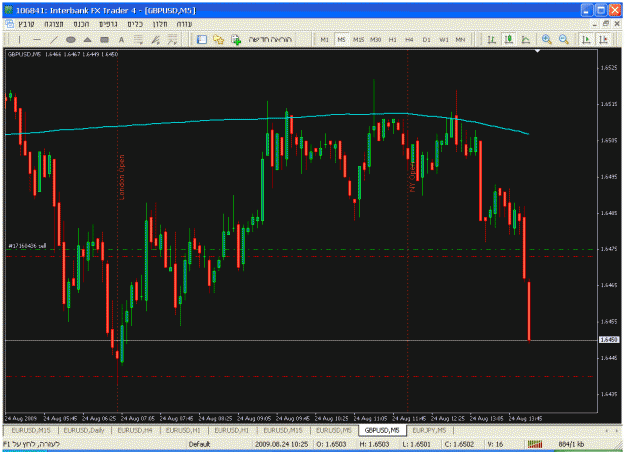Click the Default profile in status bar
Image resolution: width=625 pixels, height=452 pixels.
(x=199, y=444)
